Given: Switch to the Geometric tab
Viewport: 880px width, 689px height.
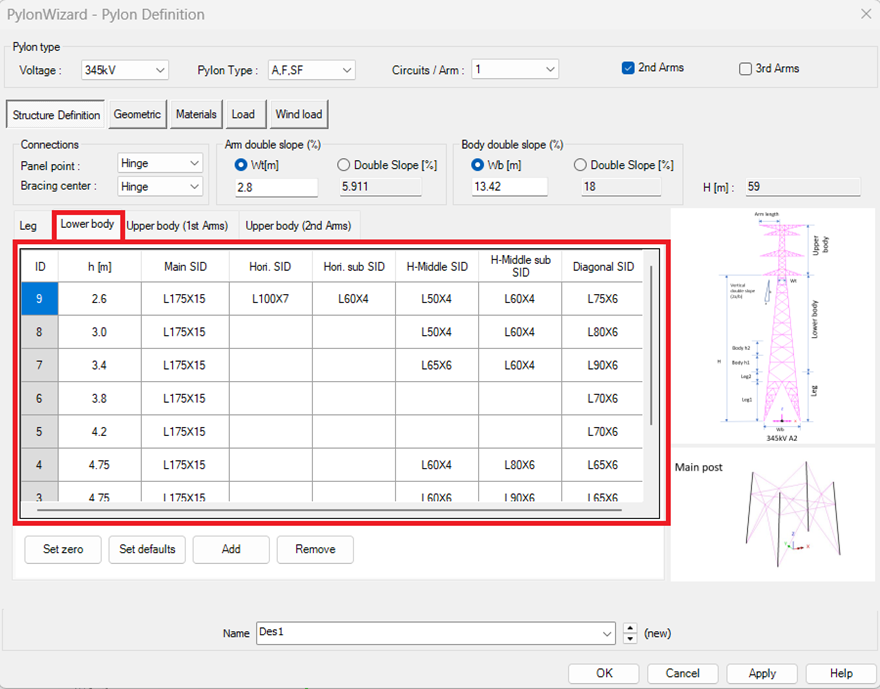Looking at the screenshot, I should pos(137,115).
